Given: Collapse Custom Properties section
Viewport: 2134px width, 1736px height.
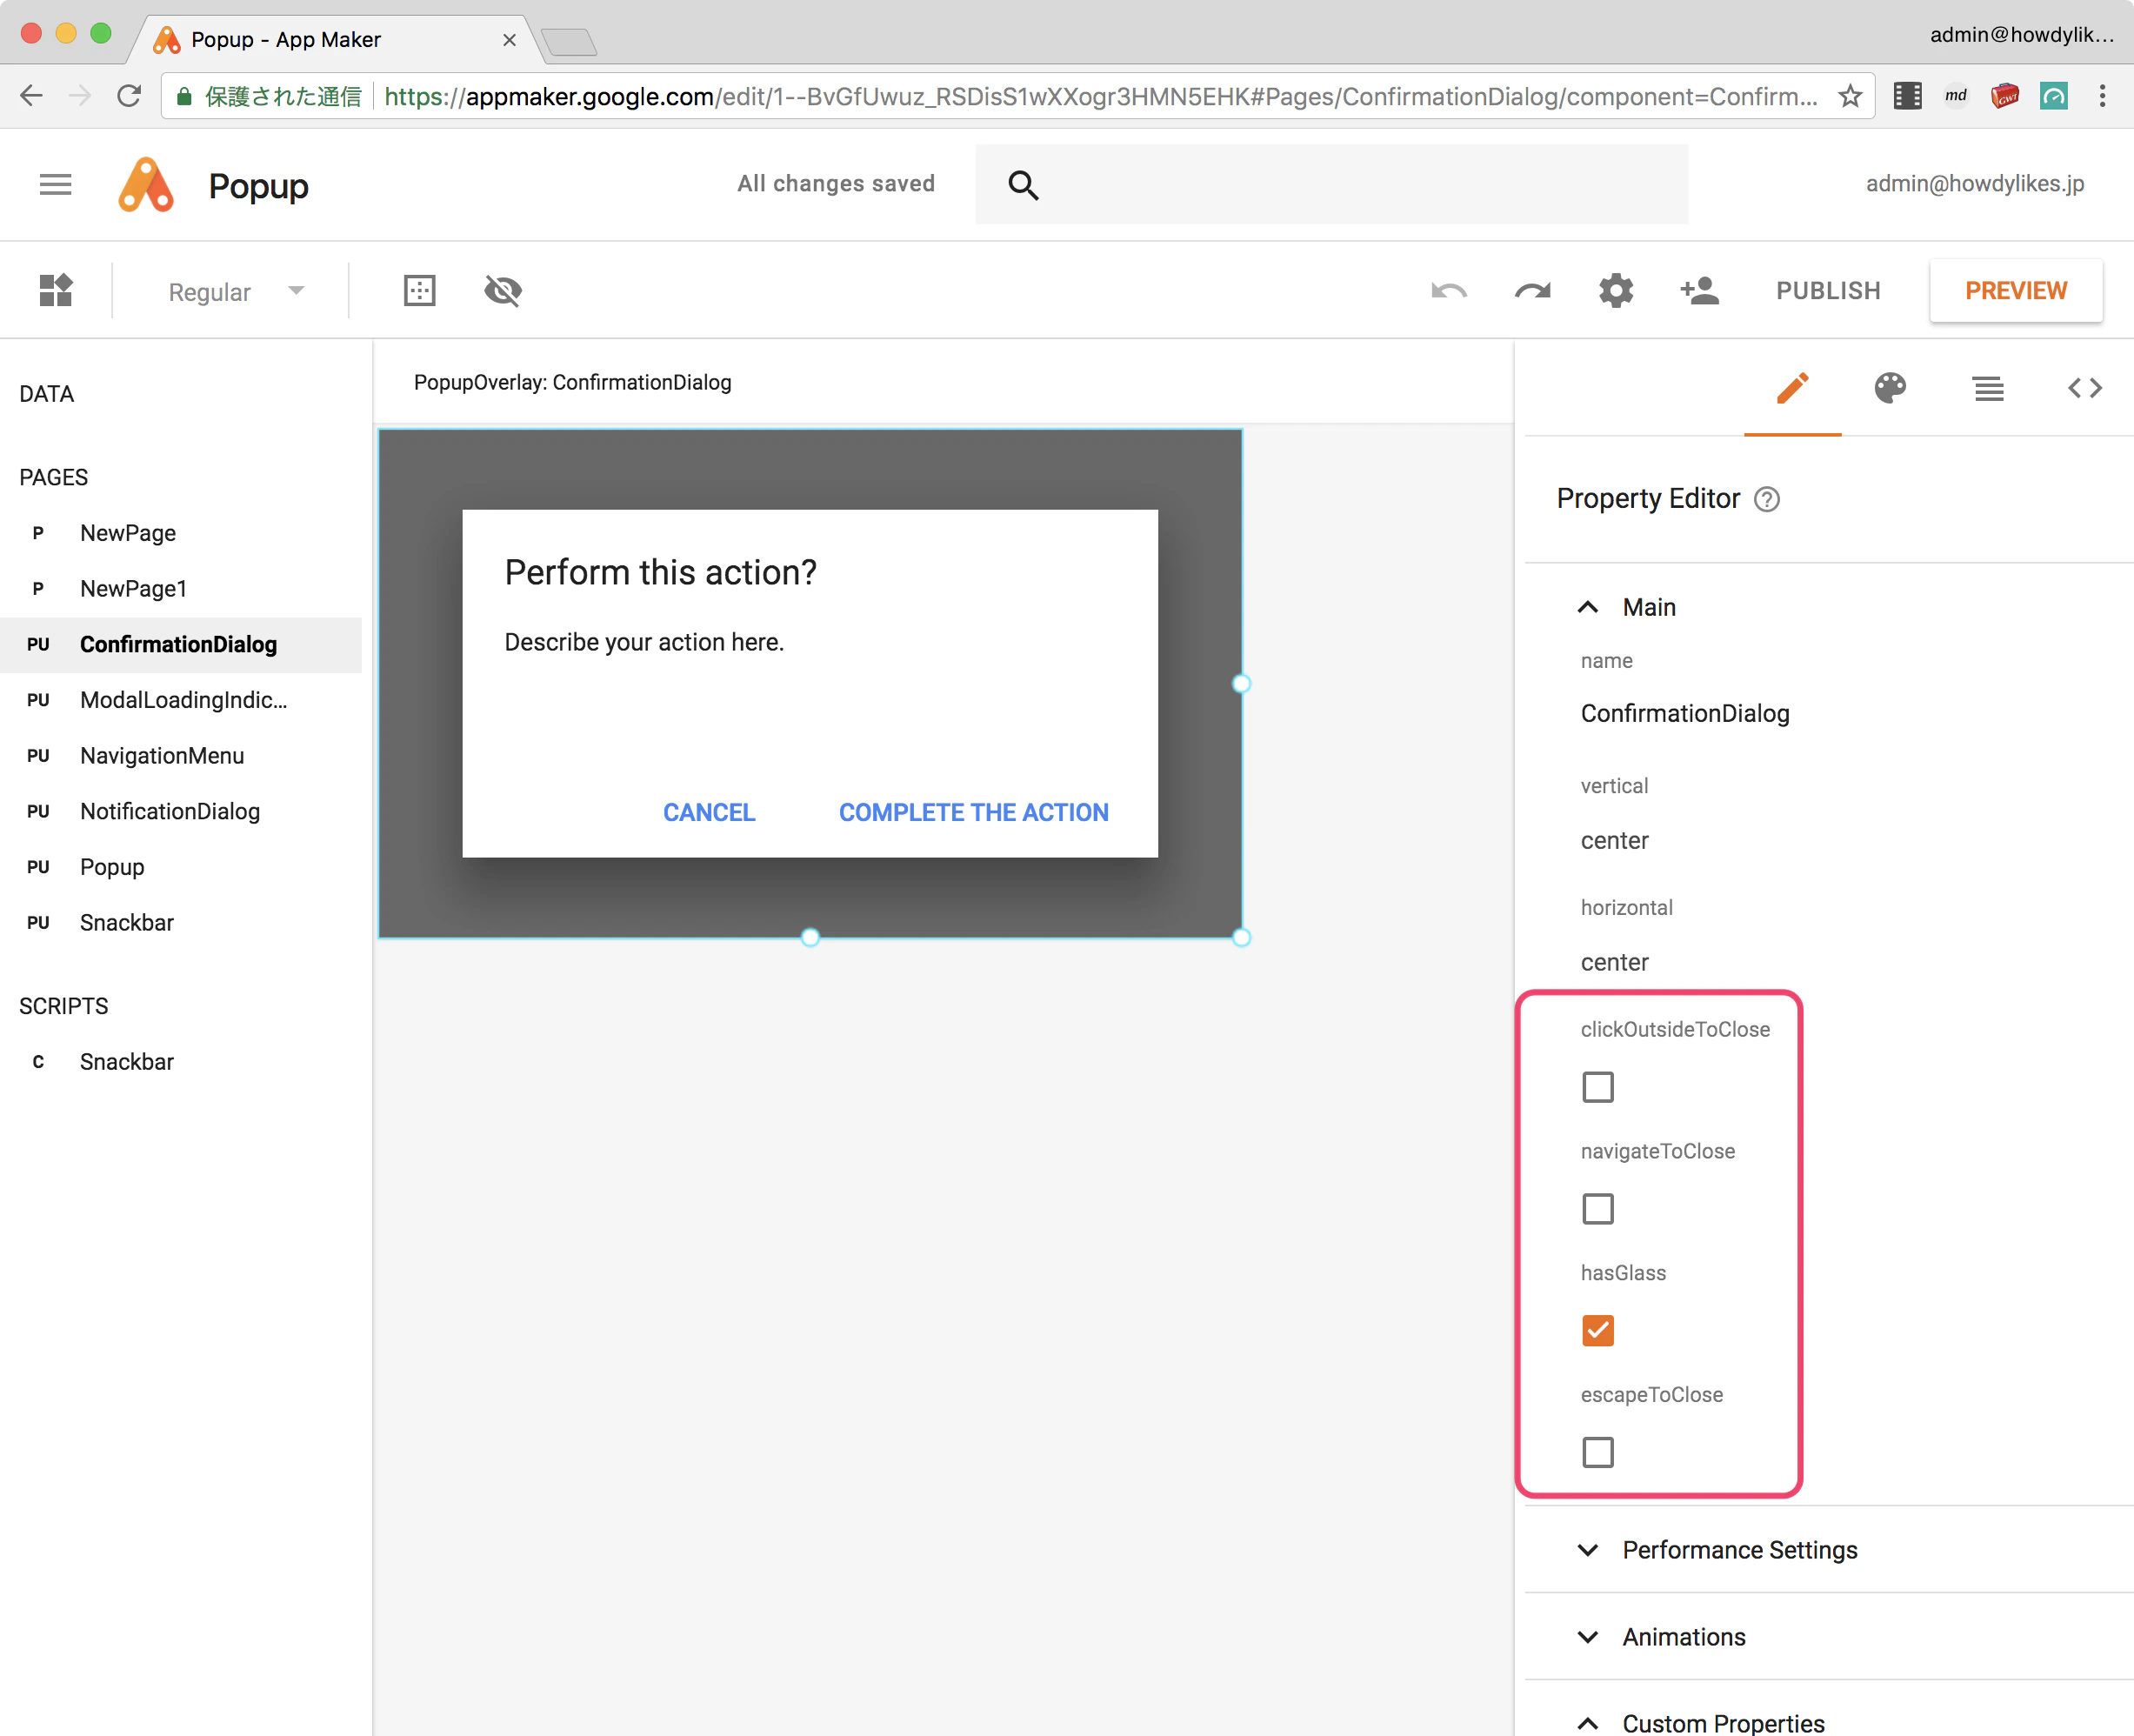Looking at the screenshot, I should click(x=1588, y=1723).
